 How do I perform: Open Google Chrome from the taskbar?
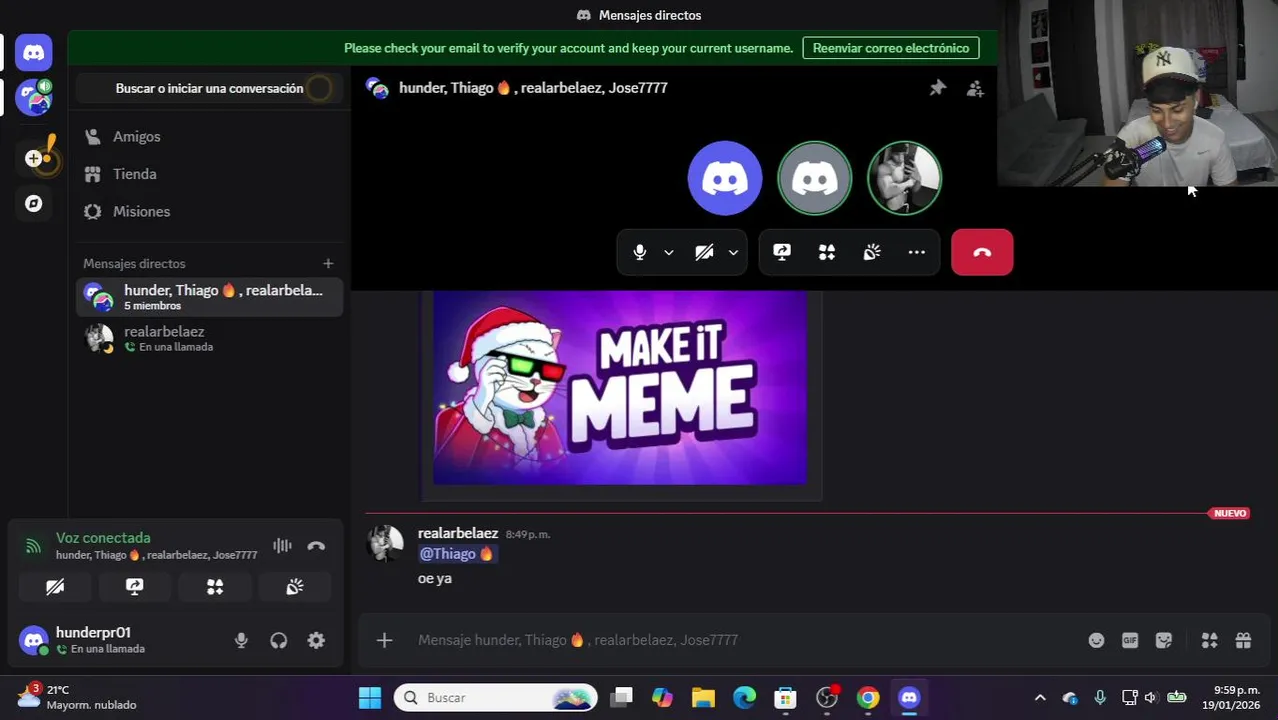[x=868, y=698]
